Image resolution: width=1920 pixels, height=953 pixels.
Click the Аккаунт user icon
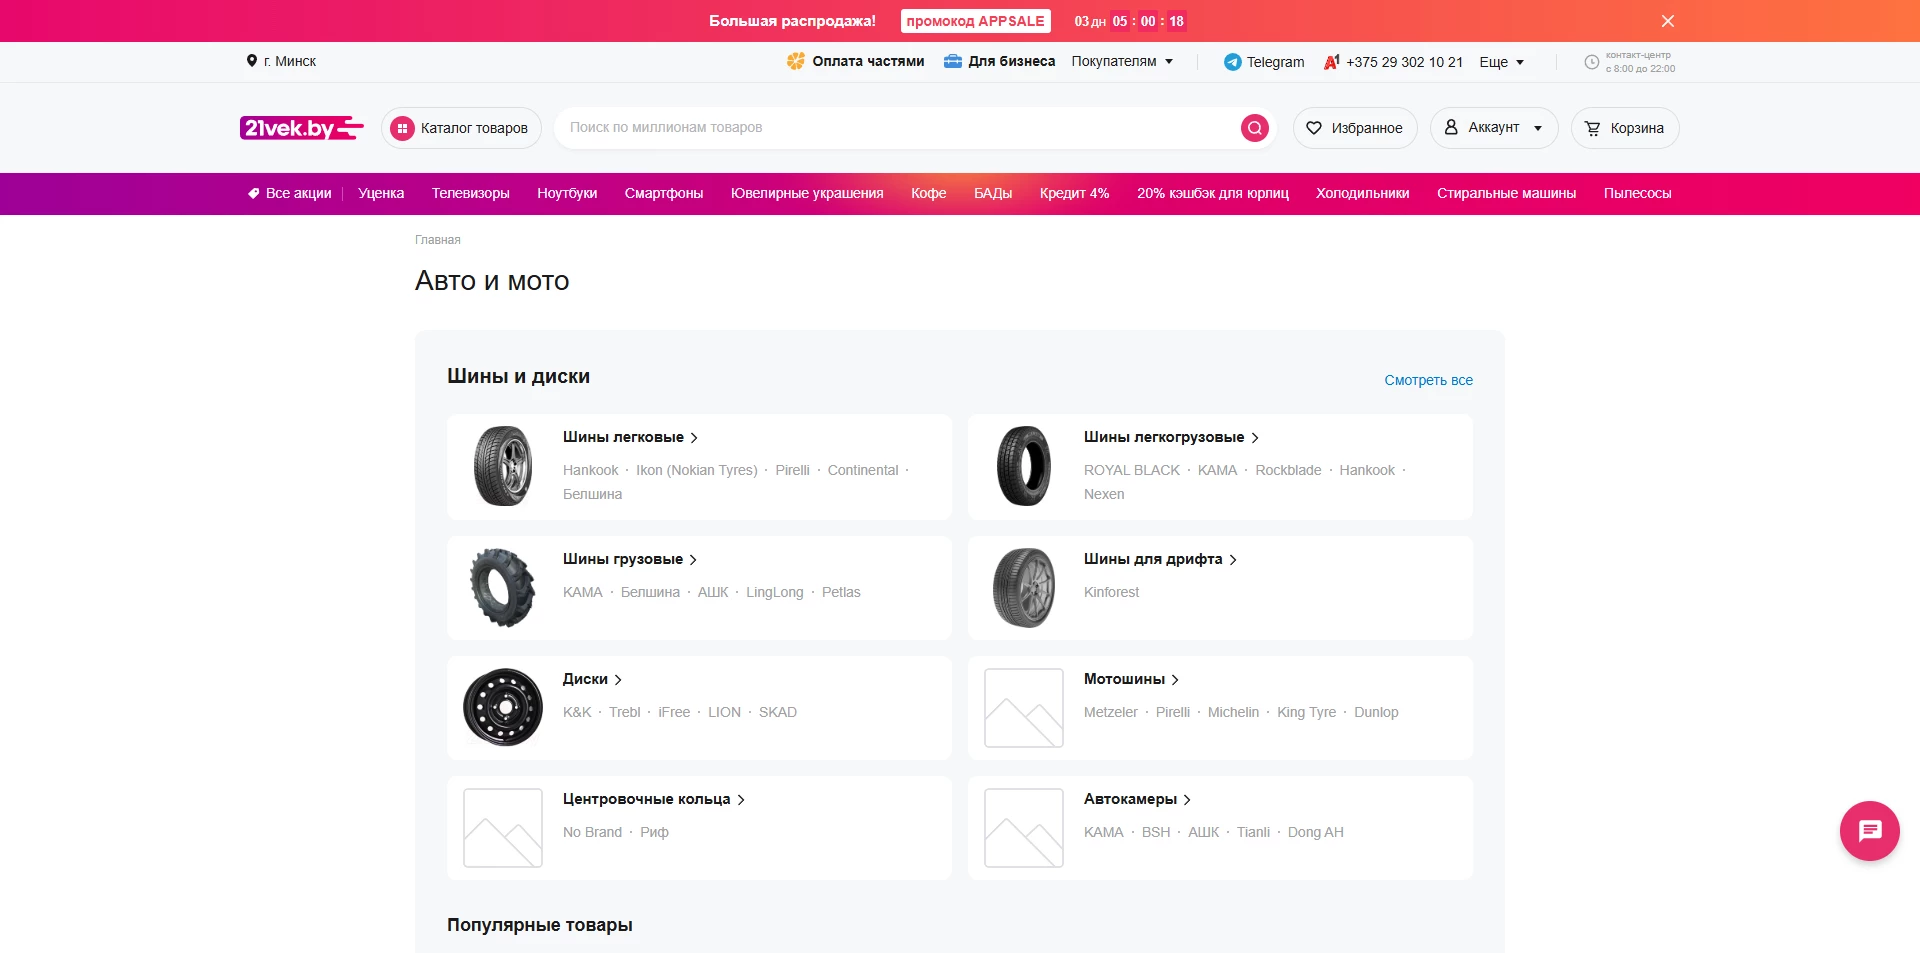click(1452, 127)
